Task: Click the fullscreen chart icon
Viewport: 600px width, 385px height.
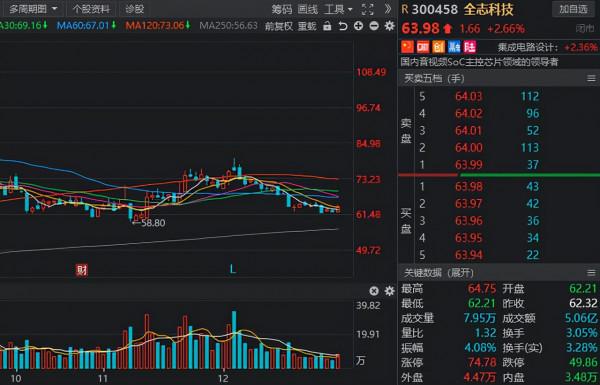Action: point(367,9)
